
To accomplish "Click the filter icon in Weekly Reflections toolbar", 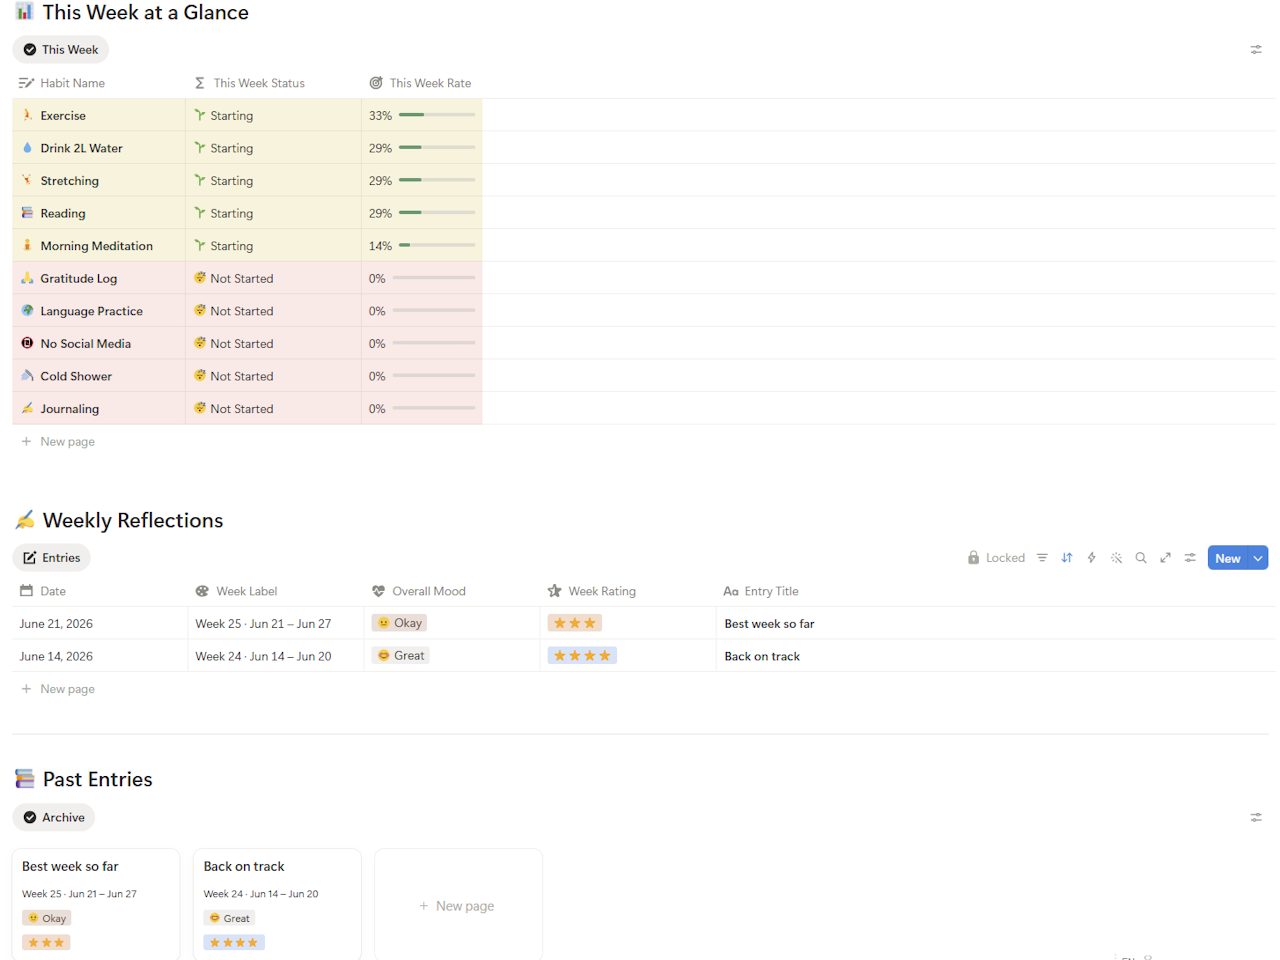I will pos(1042,558).
